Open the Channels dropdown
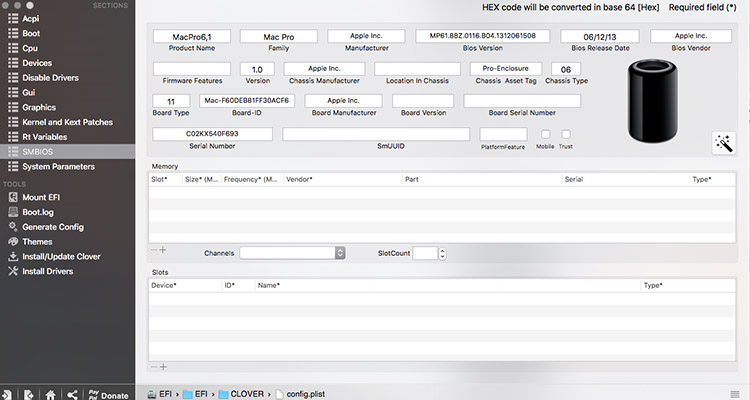Image resolution: width=750 pixels, height=400 pixels. point(292,253)
